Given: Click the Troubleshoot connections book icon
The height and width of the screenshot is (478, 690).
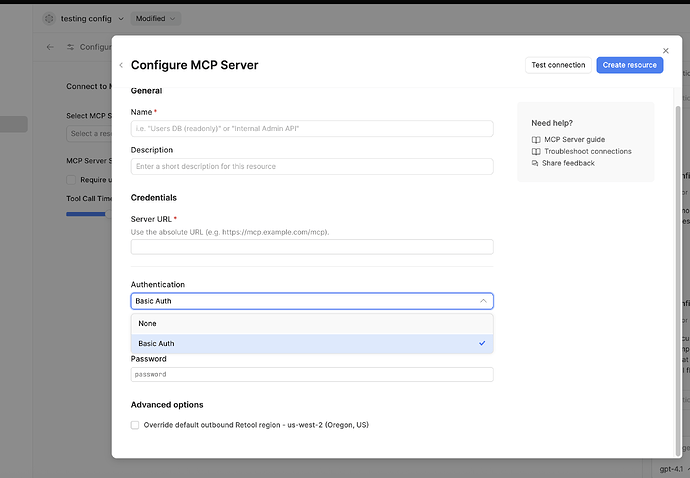Looking at the screenshot, I should click(536, 151).
